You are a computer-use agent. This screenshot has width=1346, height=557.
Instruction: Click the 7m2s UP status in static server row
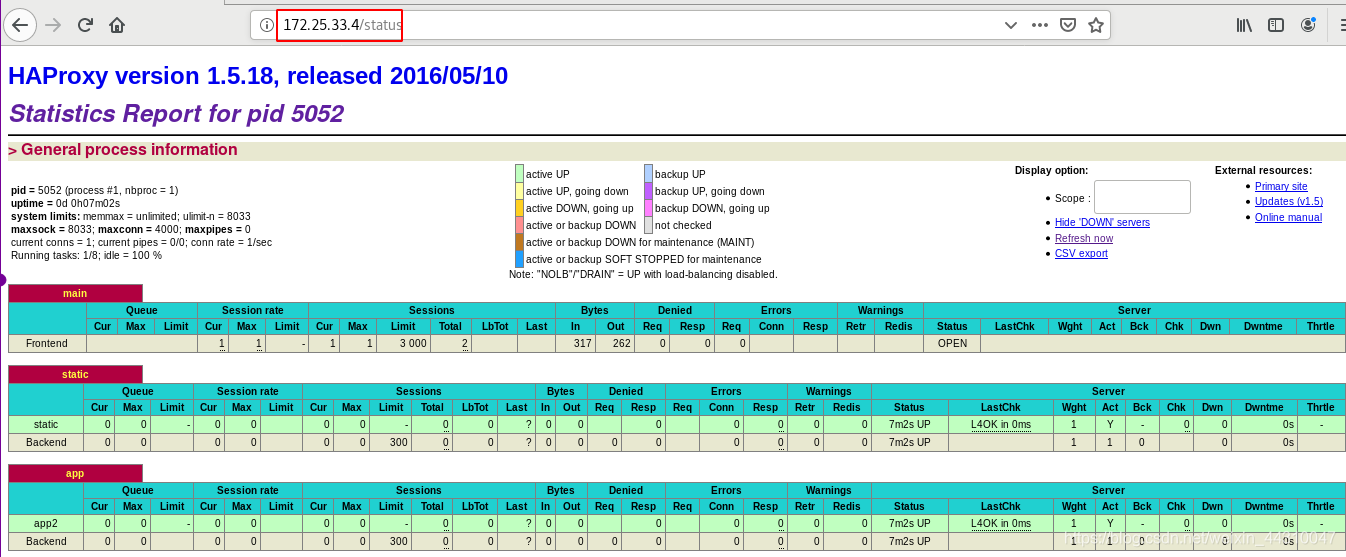(909, 424)
